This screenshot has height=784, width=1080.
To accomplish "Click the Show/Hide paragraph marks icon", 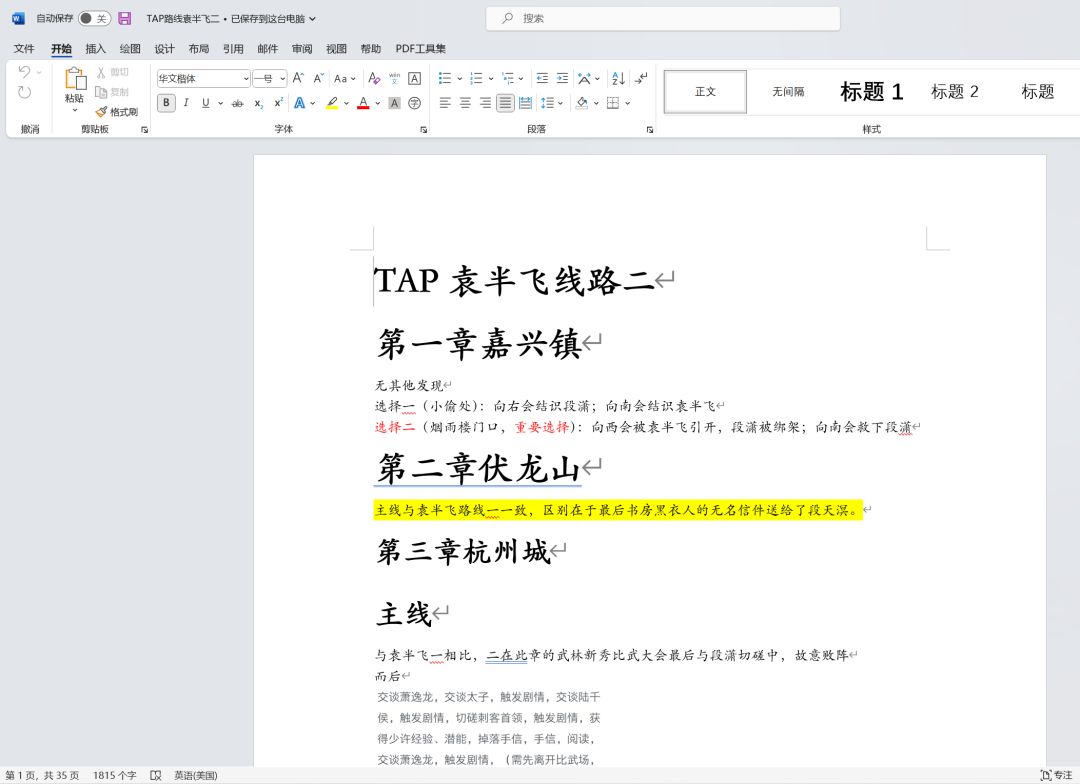I will tap(641, 78).
